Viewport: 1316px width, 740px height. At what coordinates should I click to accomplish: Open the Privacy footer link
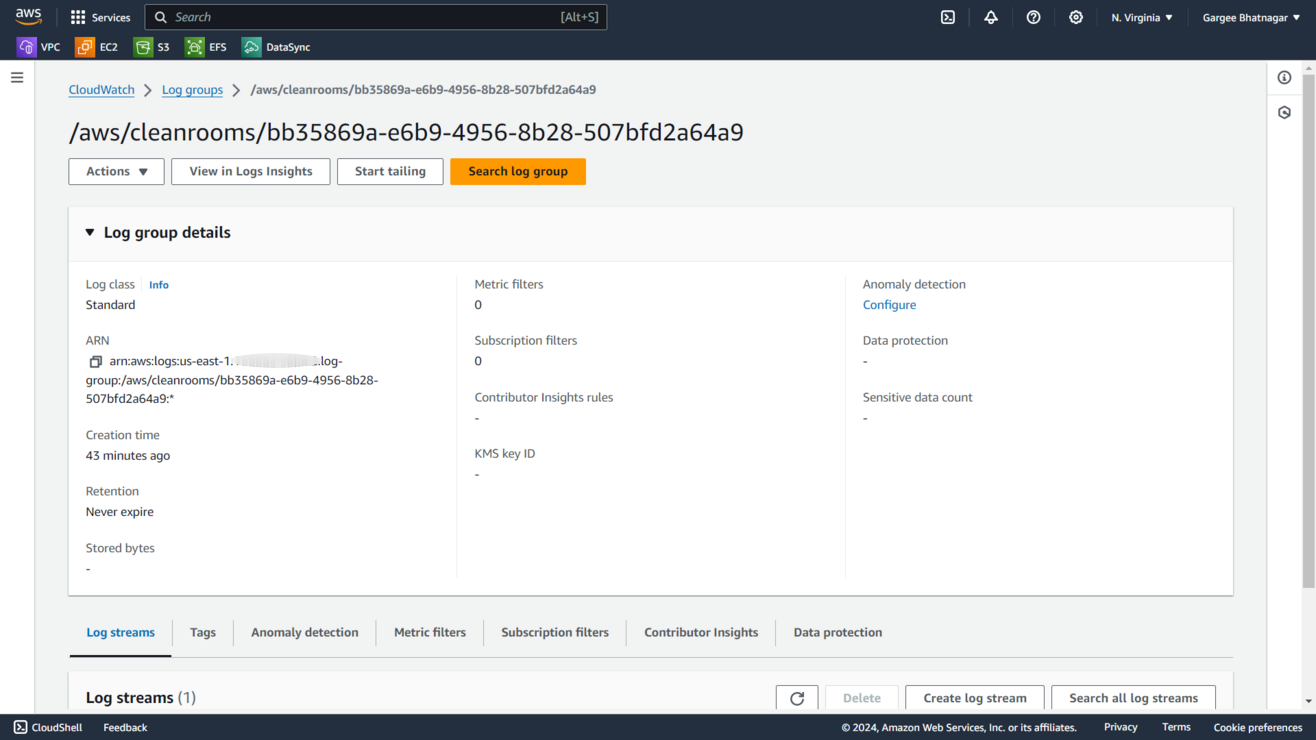point(1120,727)
